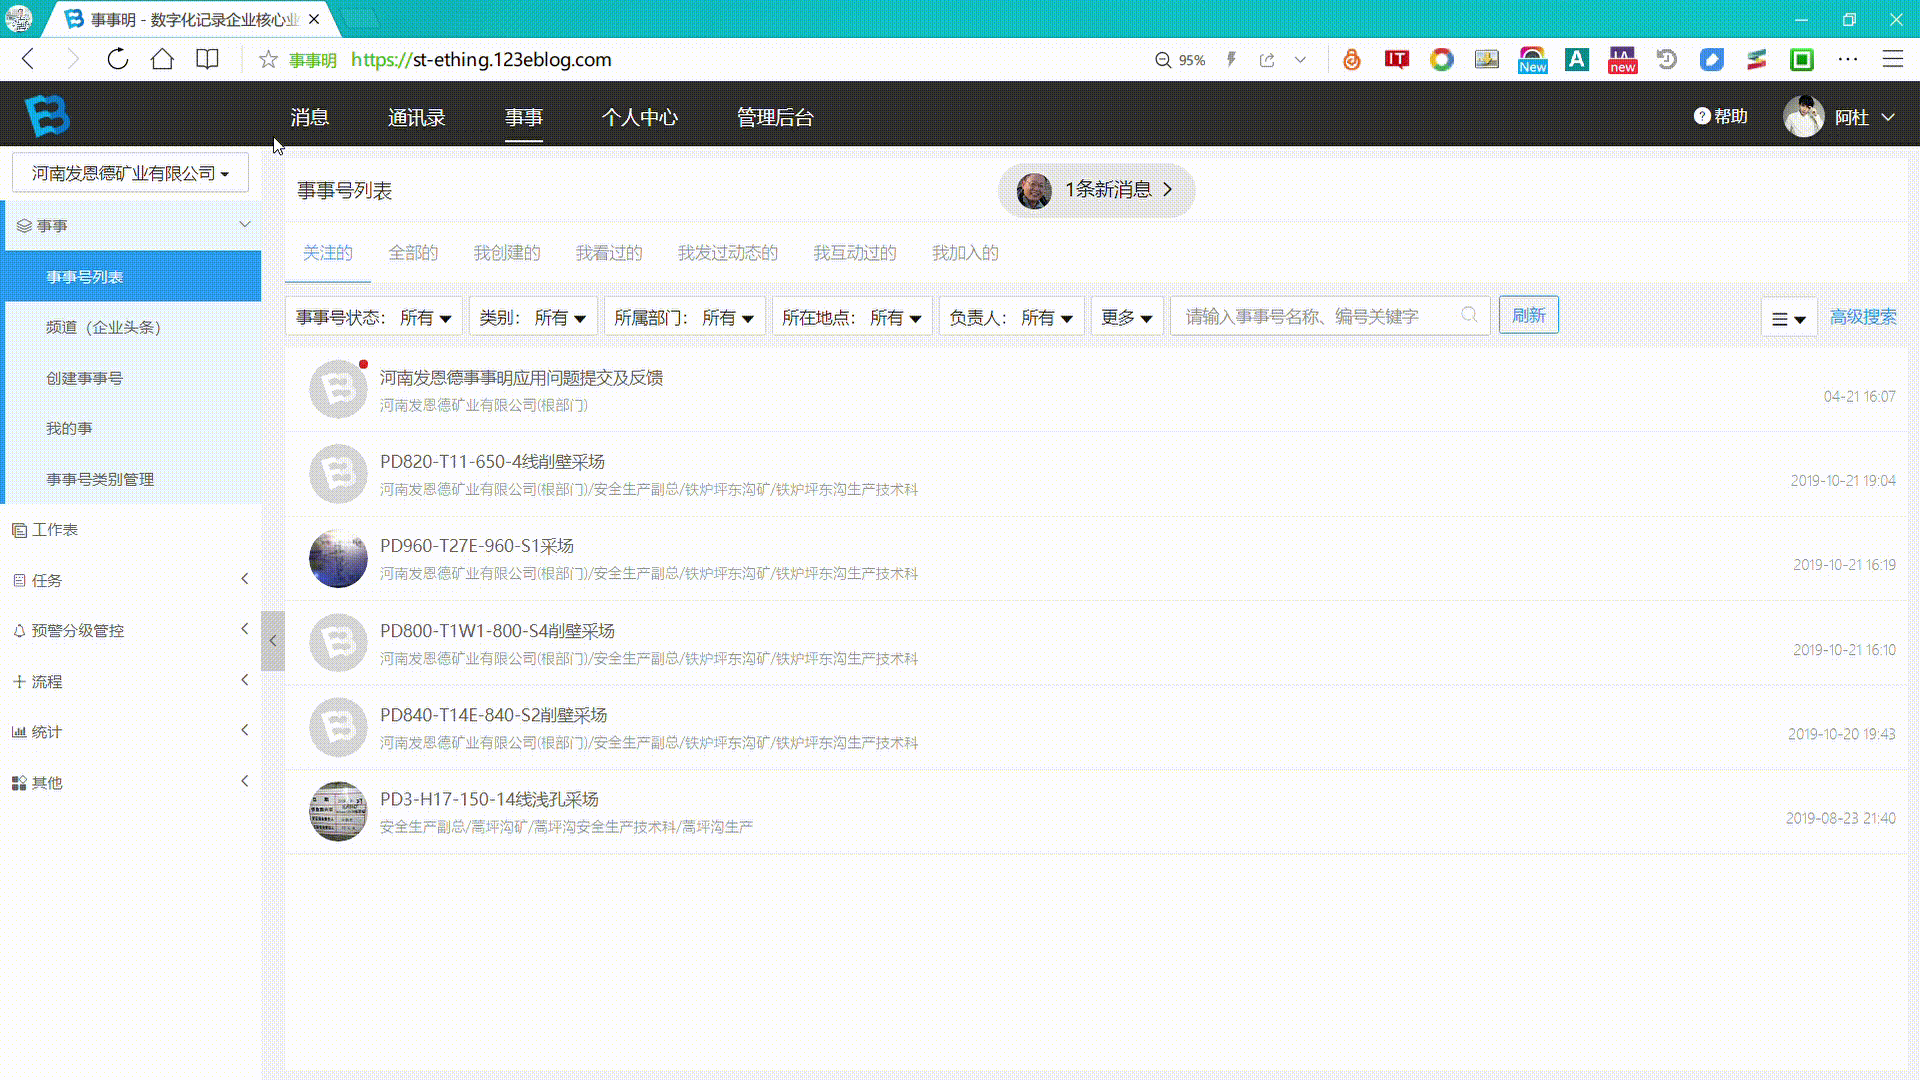
Task: Open the 类别 filter dropdown
Action: click(533, 317)
